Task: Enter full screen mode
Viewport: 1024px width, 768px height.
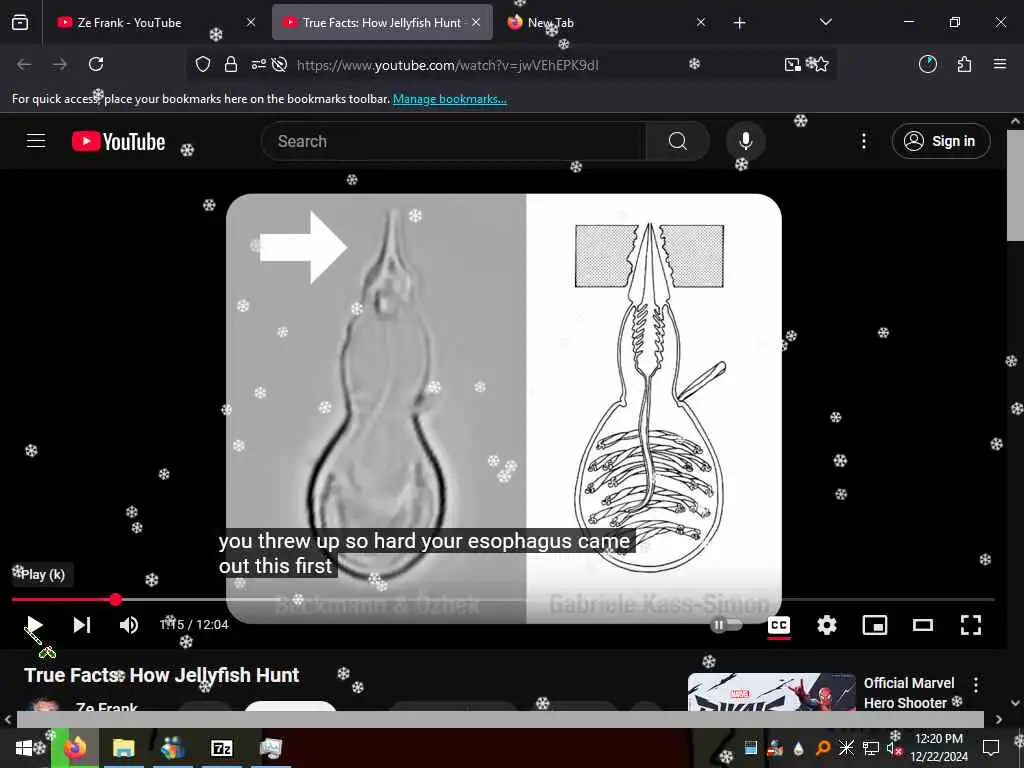Action: (x=971, y=625)
